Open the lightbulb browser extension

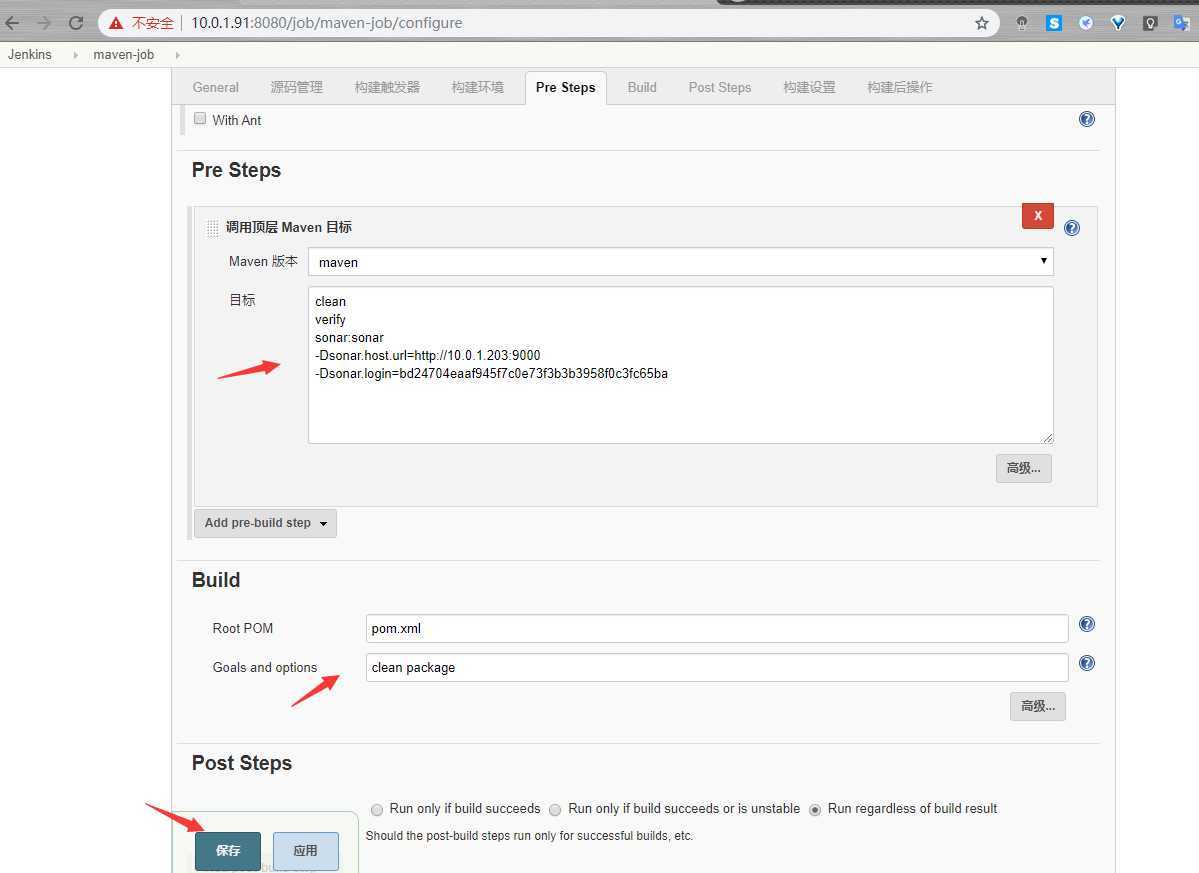(1022, 23)
